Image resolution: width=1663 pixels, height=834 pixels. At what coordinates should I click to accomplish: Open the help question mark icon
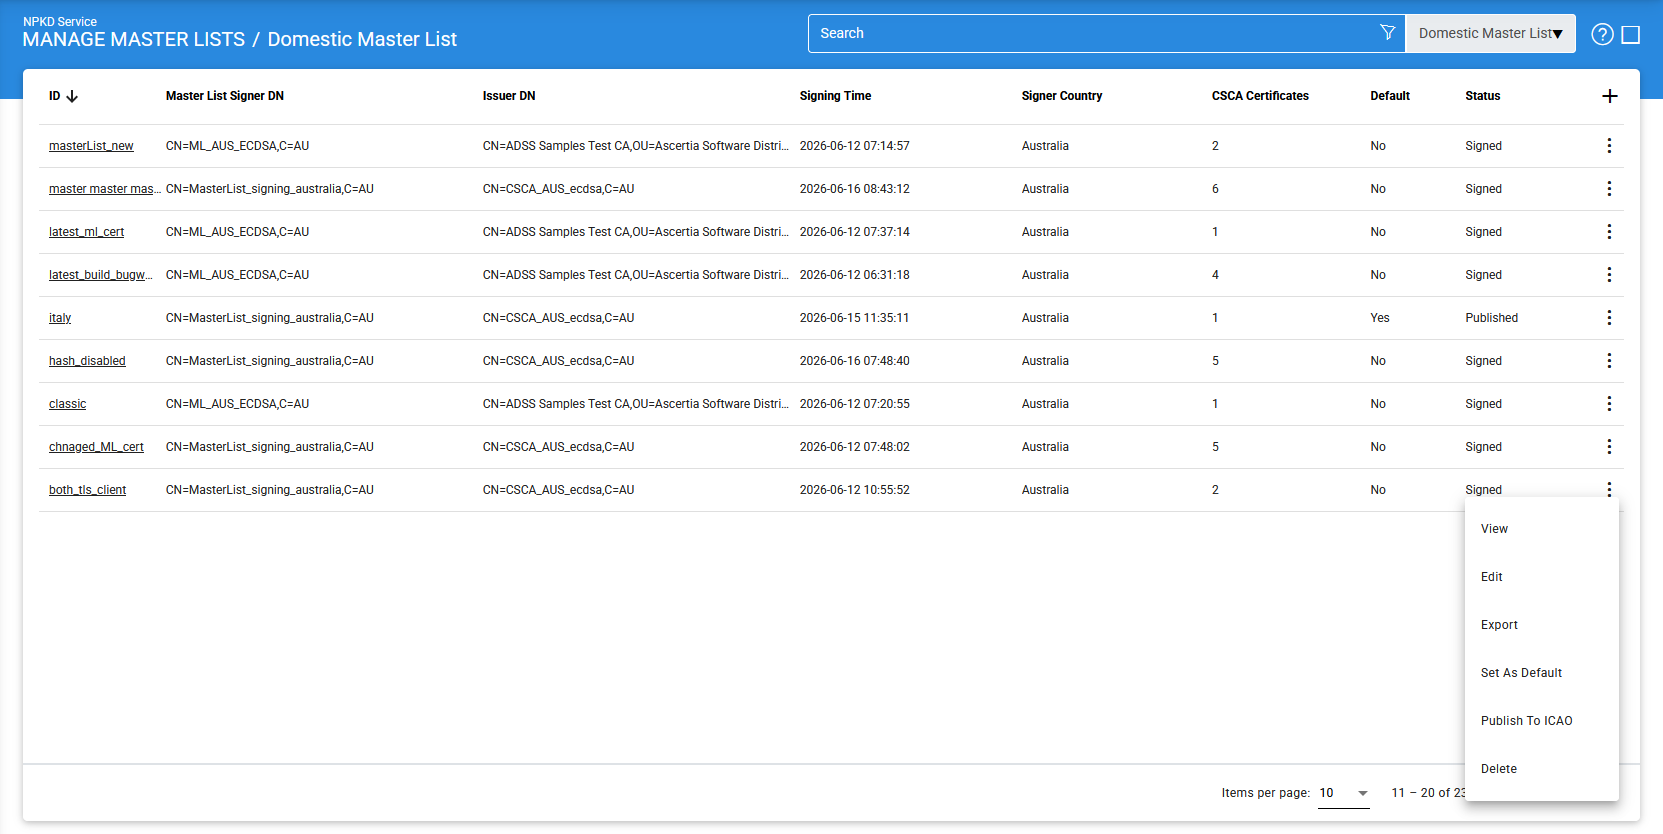click(x=1602, y=34)
